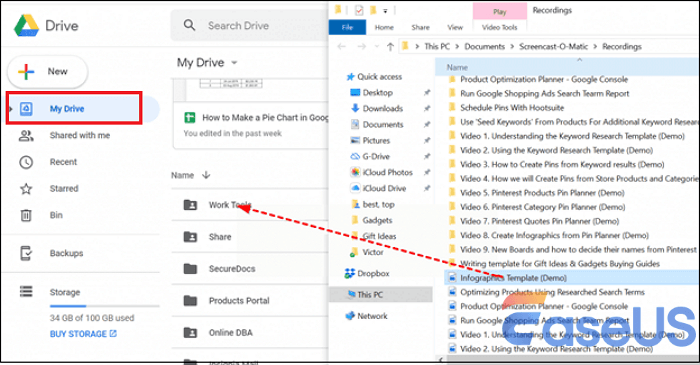
Task: Open the recent locations dropdown in Explorer
Action: pos(377,46)
